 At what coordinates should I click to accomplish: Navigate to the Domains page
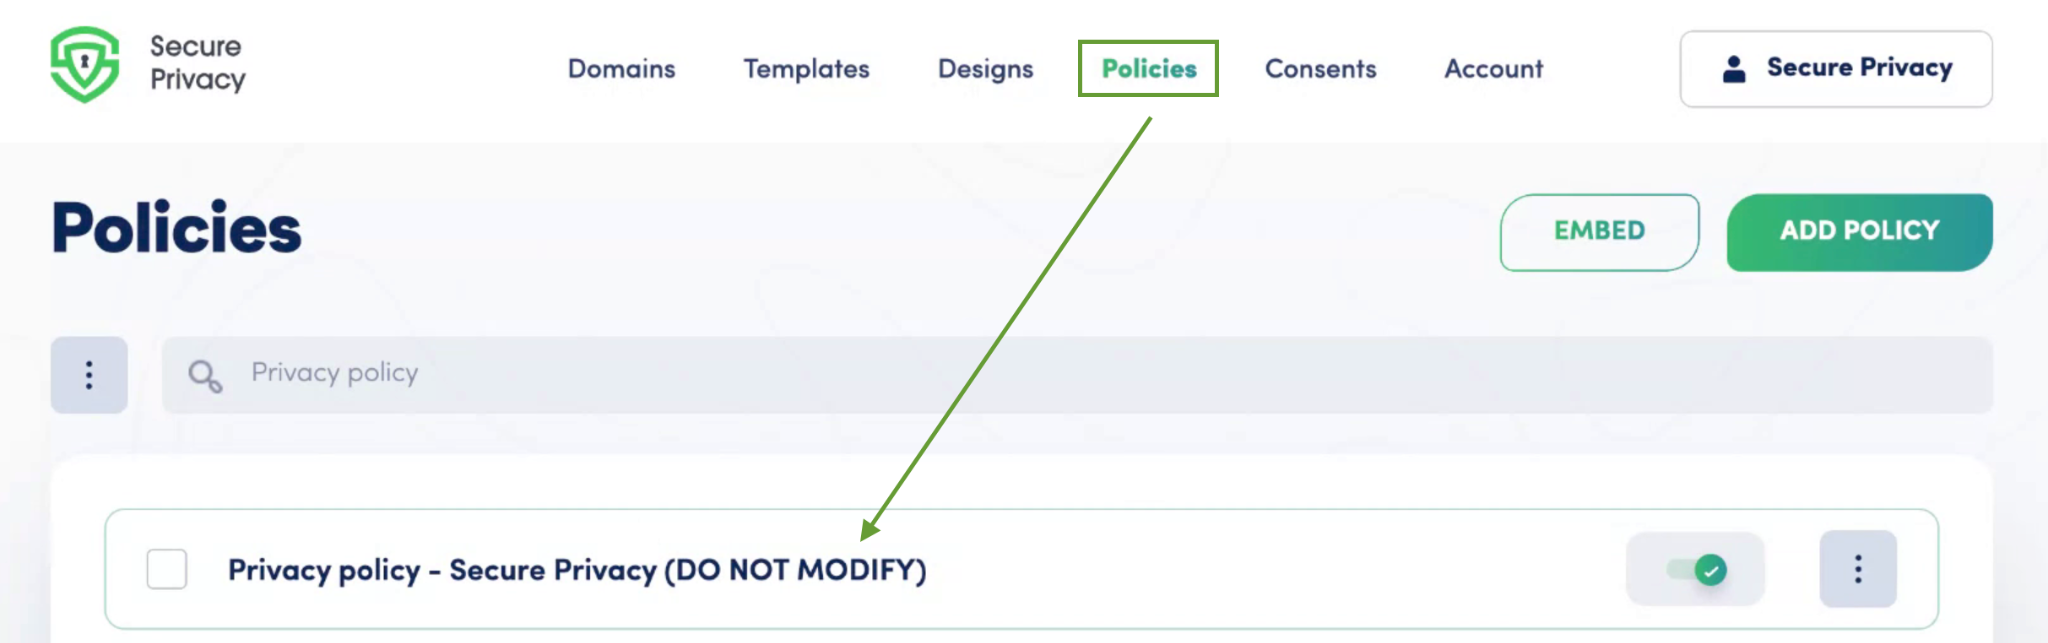tap(621, 68)
